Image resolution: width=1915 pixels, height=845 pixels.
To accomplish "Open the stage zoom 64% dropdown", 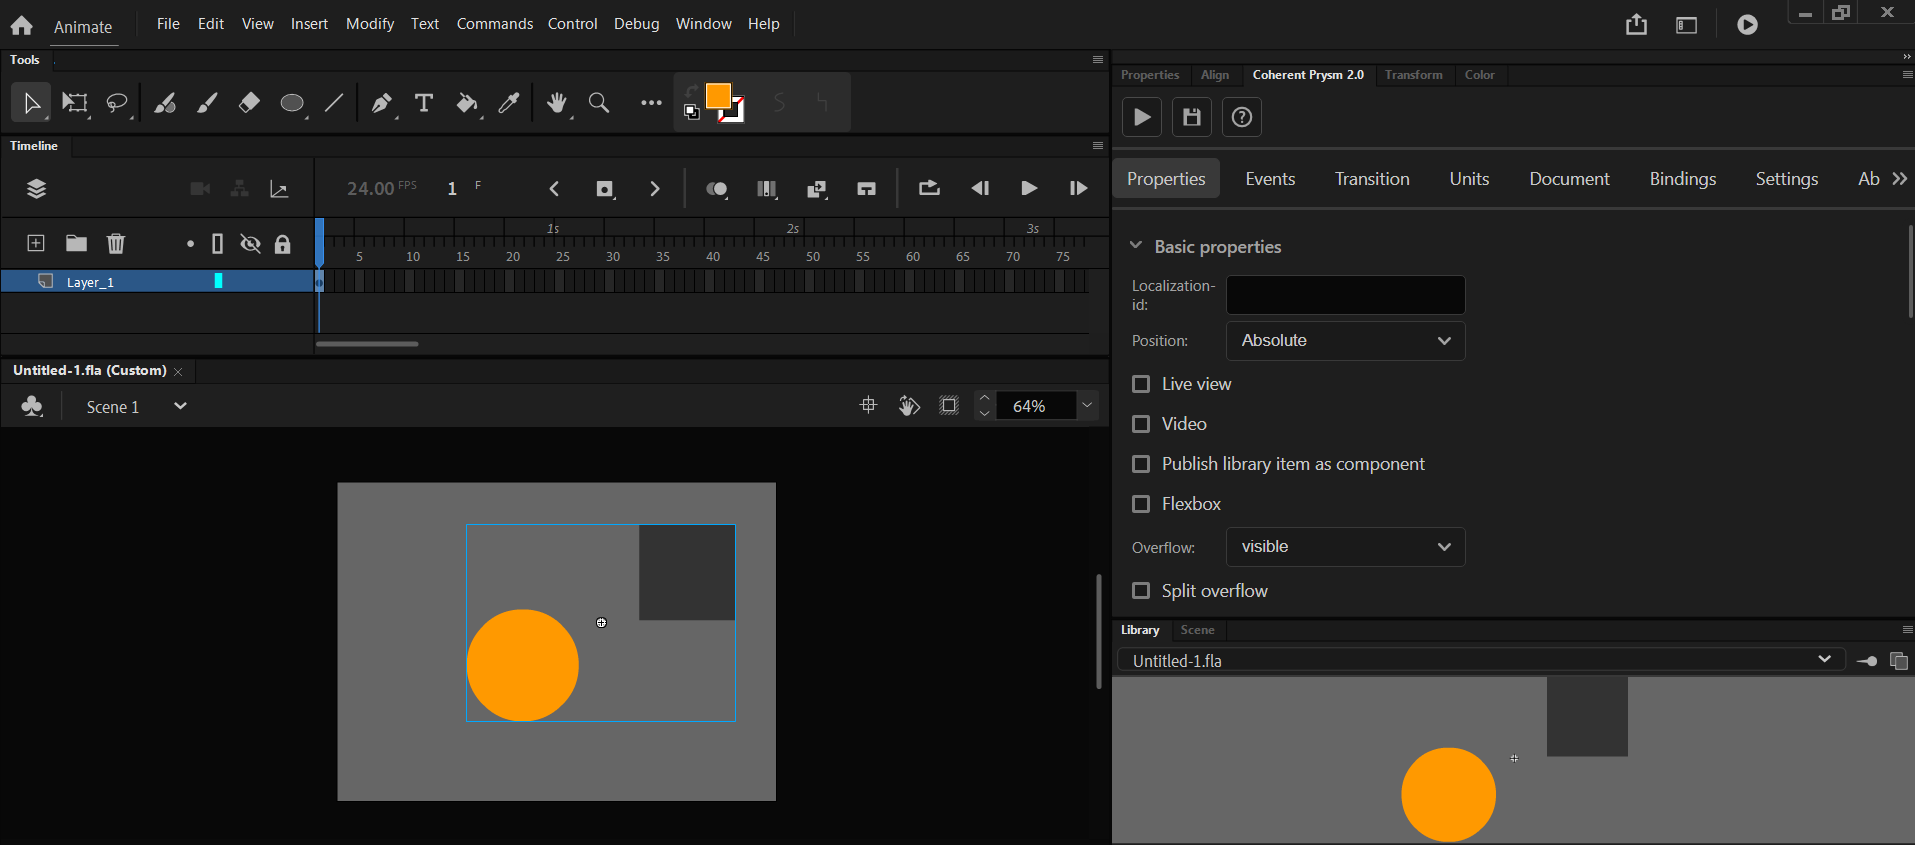I will point(1087,406).
